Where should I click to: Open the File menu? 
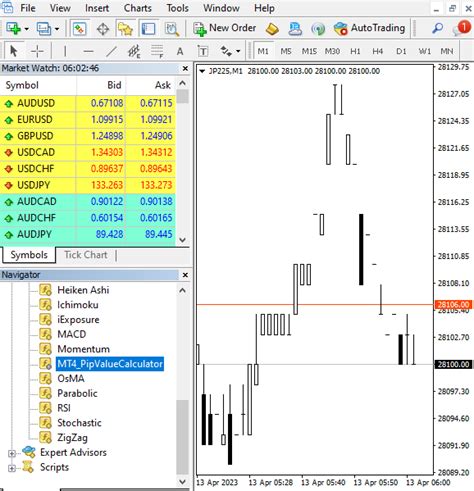tap(28, 8)
